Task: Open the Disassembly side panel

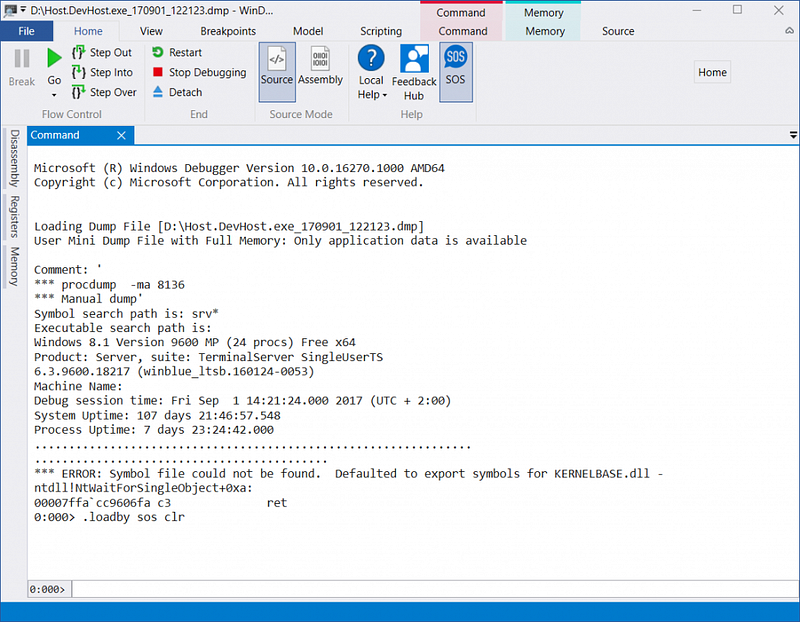Action: [x=15, y=158]
